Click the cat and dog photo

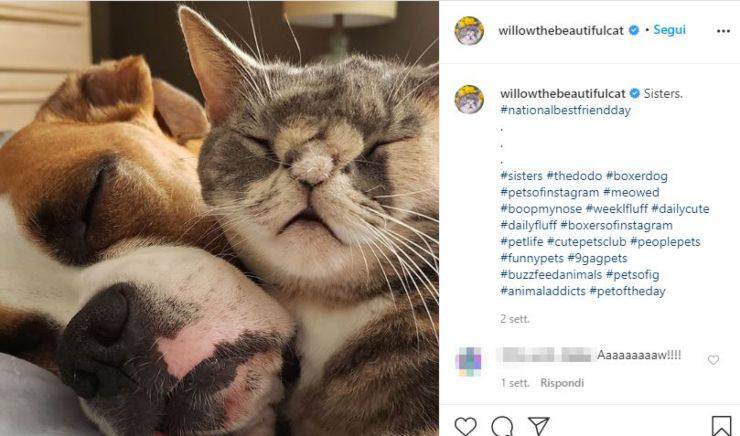pos(219,218)
